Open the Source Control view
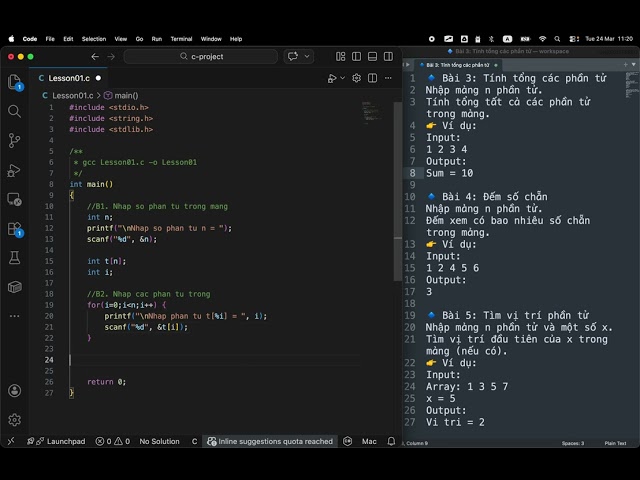This screenshot has height=480, width=640. 14,140
